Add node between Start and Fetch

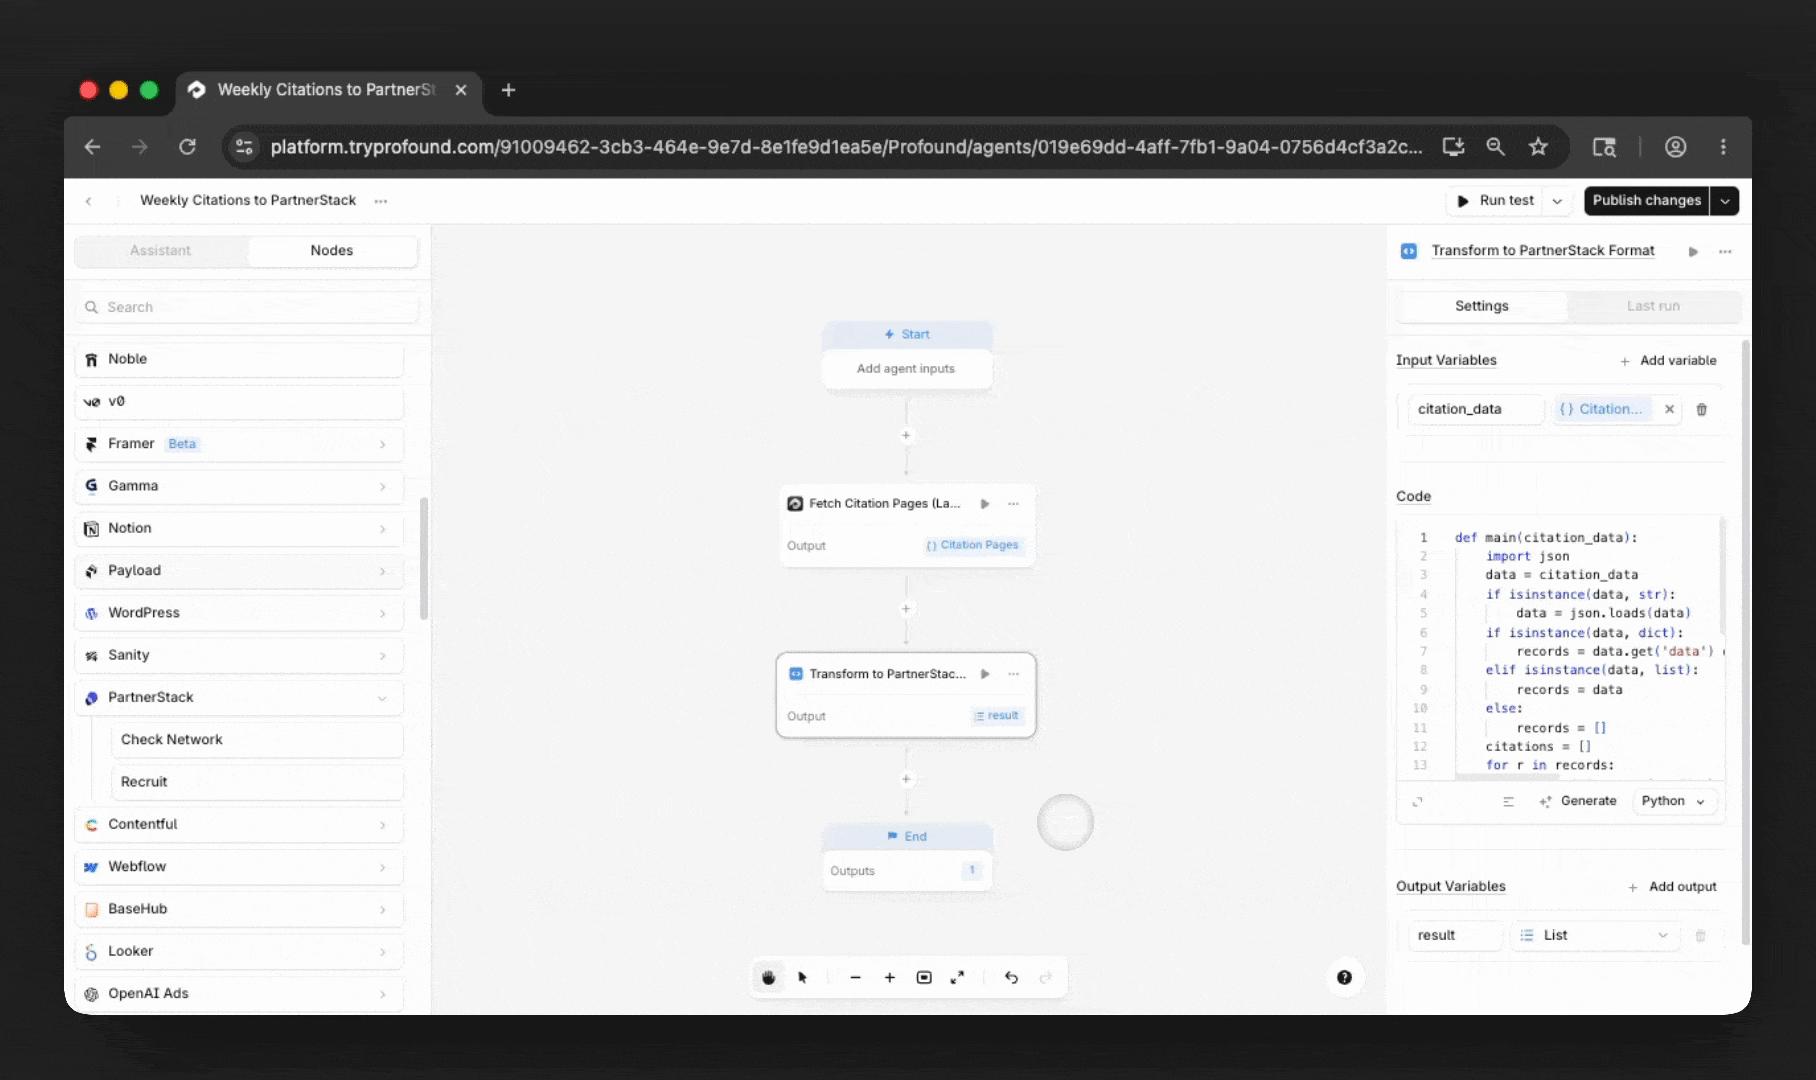pos(906,435)
